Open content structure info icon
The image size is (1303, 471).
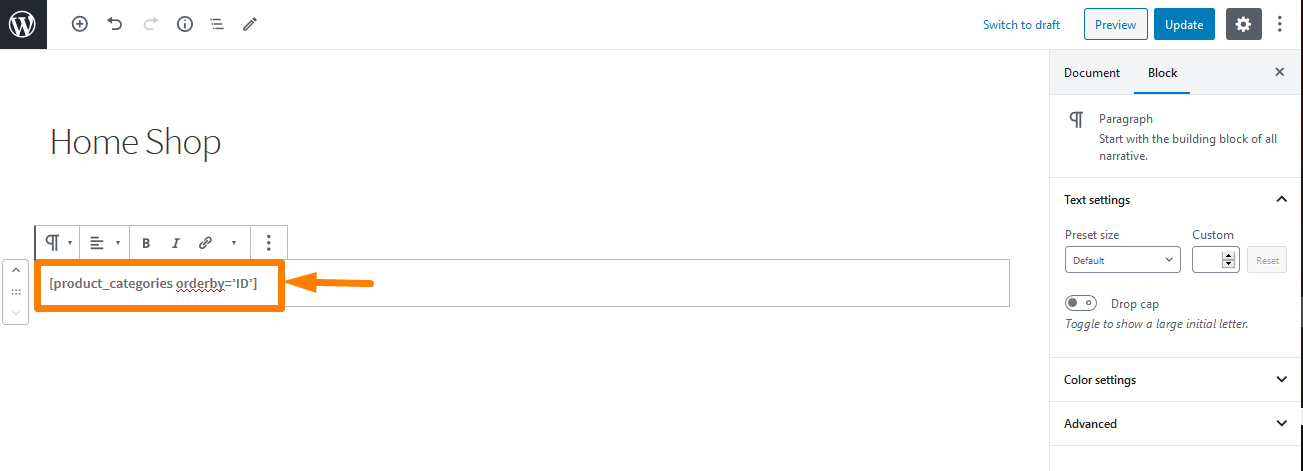tap(184, 24)
